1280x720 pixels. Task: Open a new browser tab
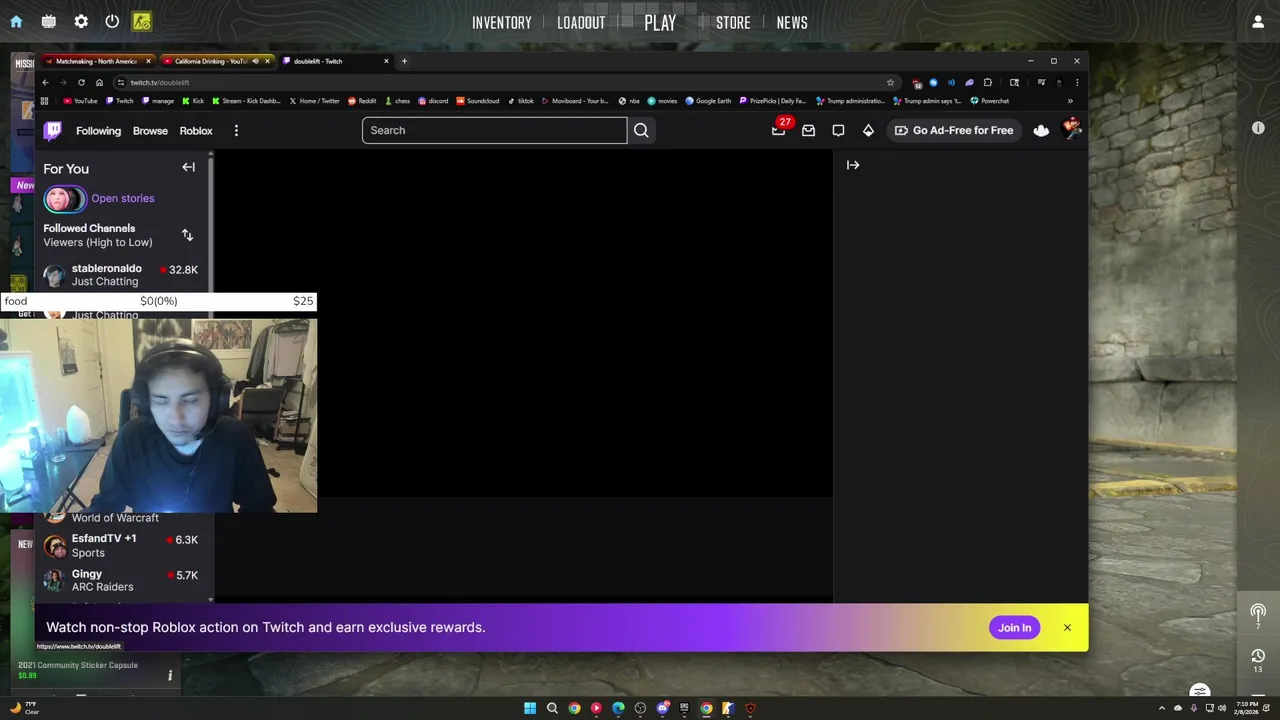click(x=404, y=61)
